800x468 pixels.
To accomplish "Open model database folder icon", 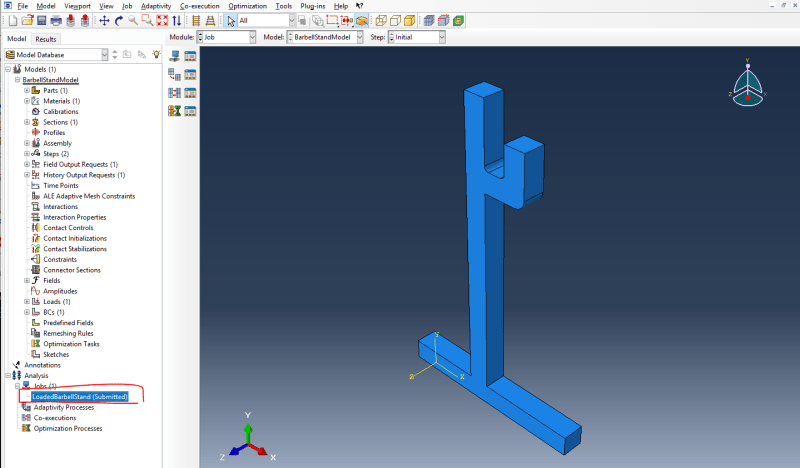I will coord(27,21).
